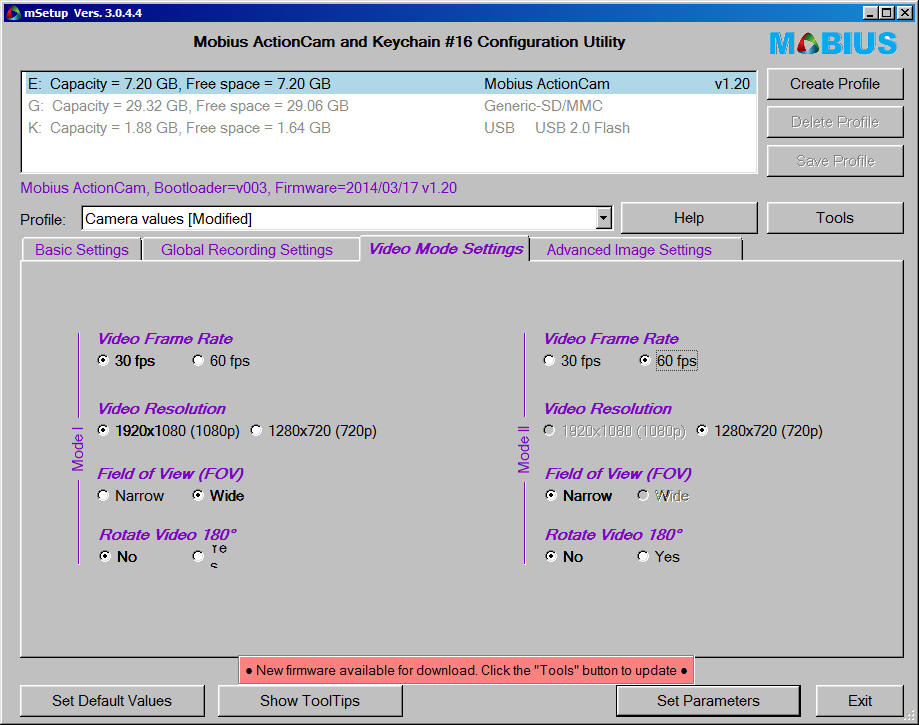Select drive E: Mobius ActionCam row

tap(389, 84)
